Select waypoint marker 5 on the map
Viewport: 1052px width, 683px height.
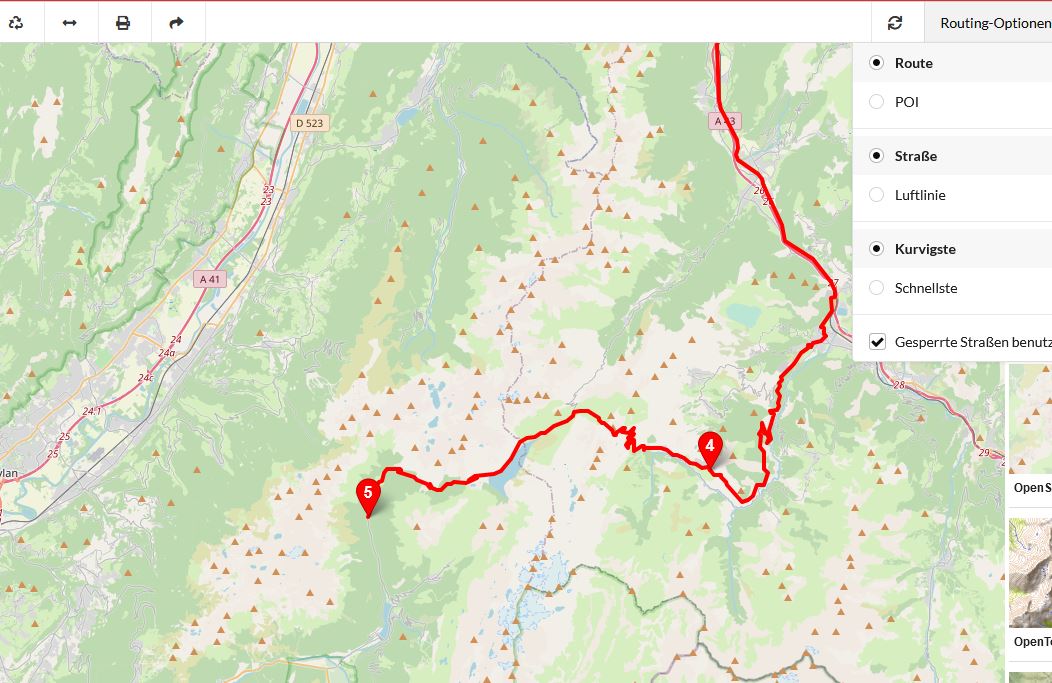click(x=368, y=496)
